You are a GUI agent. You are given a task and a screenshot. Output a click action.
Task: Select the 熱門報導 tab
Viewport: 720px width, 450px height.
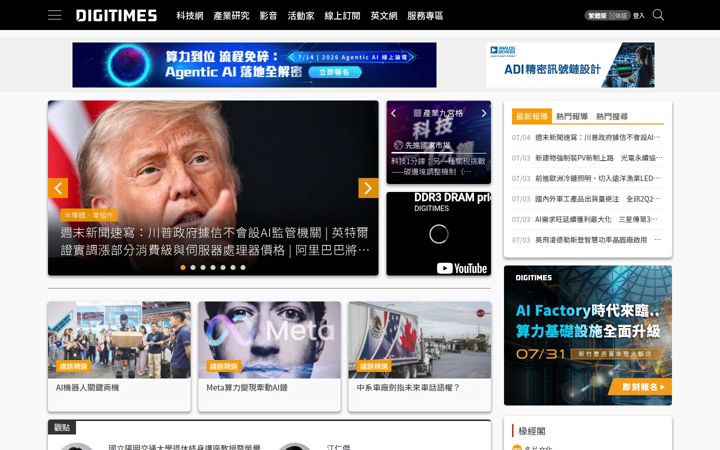[x=572, y=116]
